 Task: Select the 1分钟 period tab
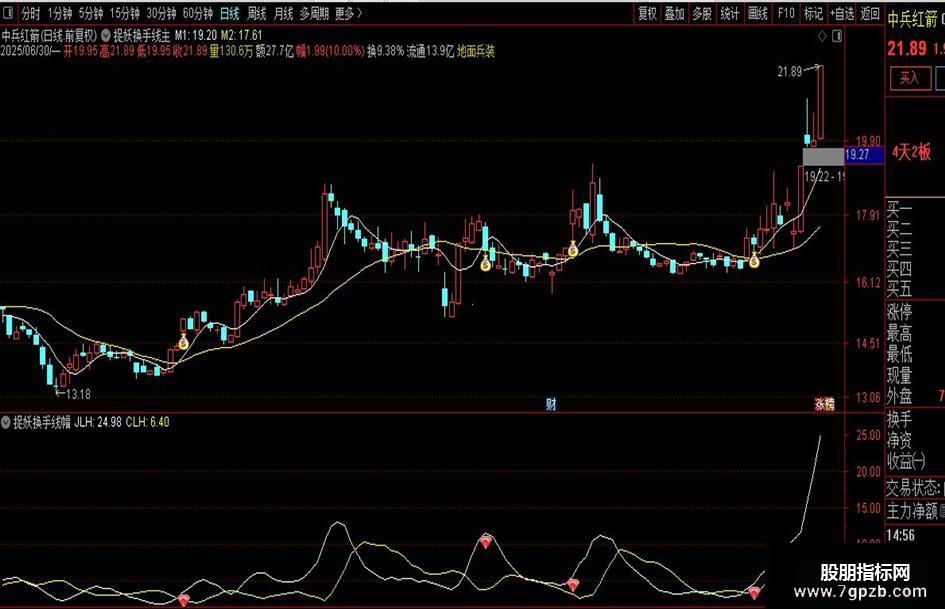[x=59, y=13]
